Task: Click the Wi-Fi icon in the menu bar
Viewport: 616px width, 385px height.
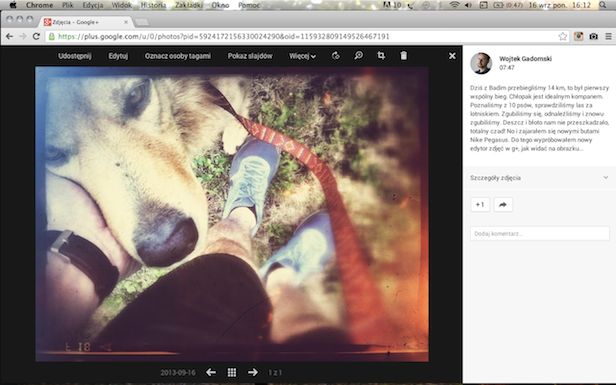Action: click(455, 5)
